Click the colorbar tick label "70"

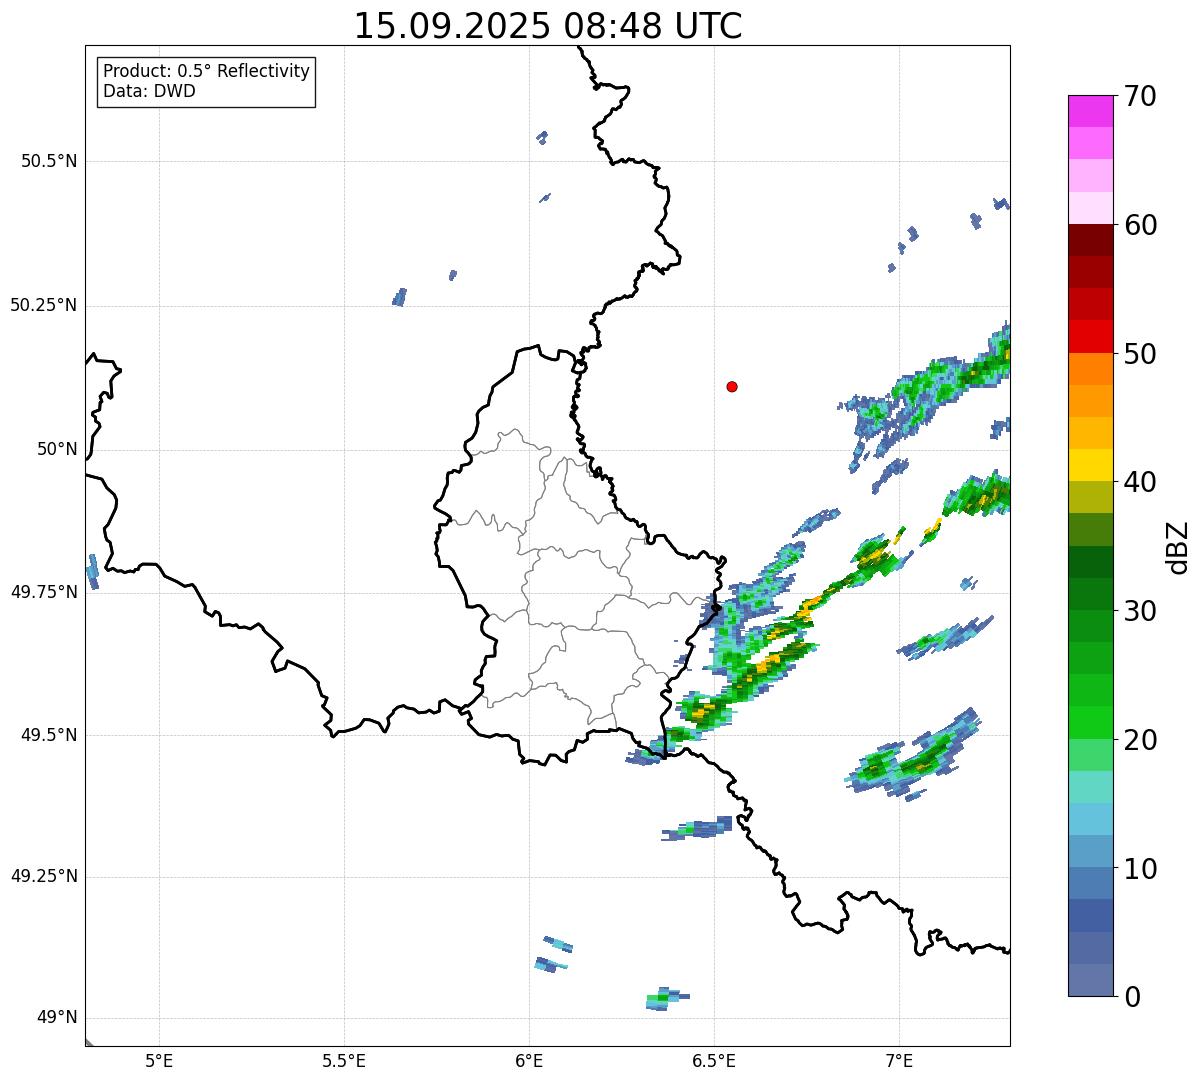1140,96
